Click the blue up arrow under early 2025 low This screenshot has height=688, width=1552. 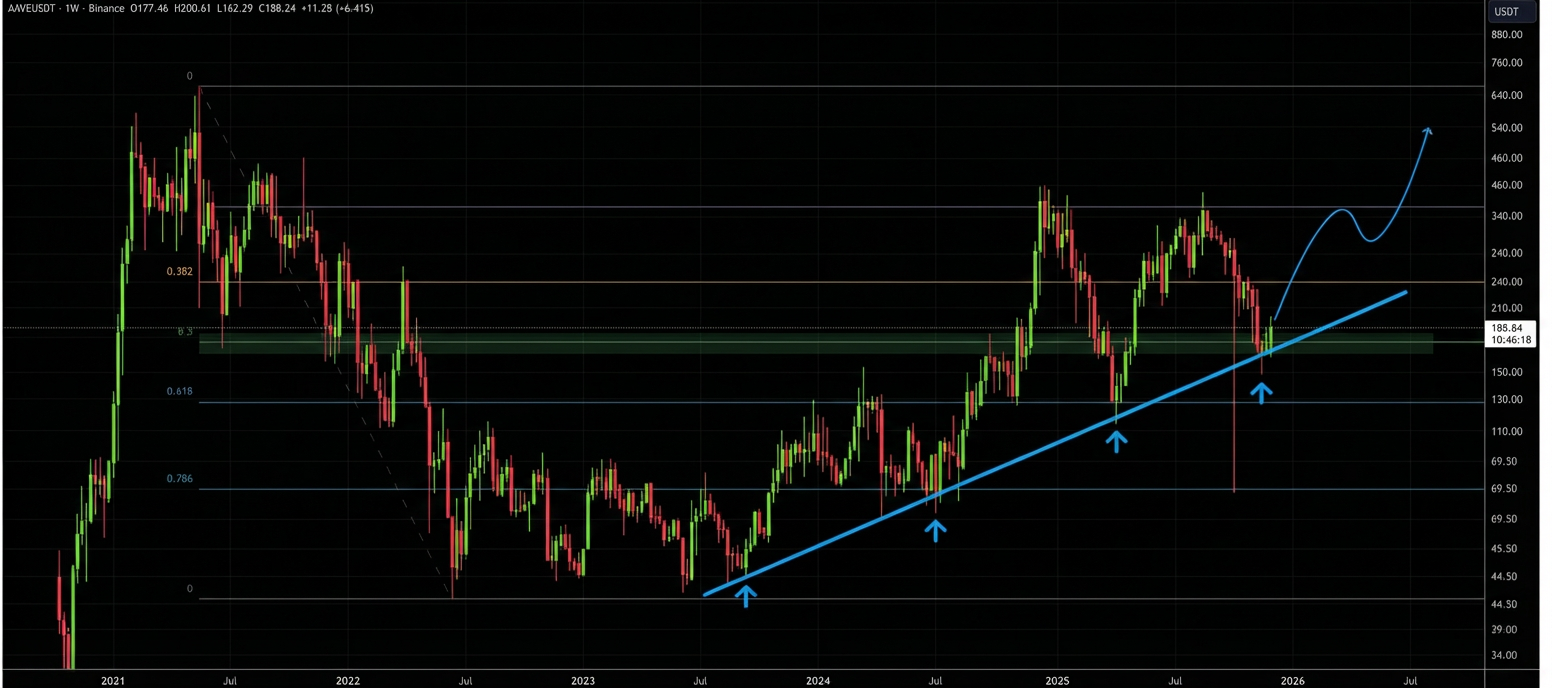[x=1116, y=440]
